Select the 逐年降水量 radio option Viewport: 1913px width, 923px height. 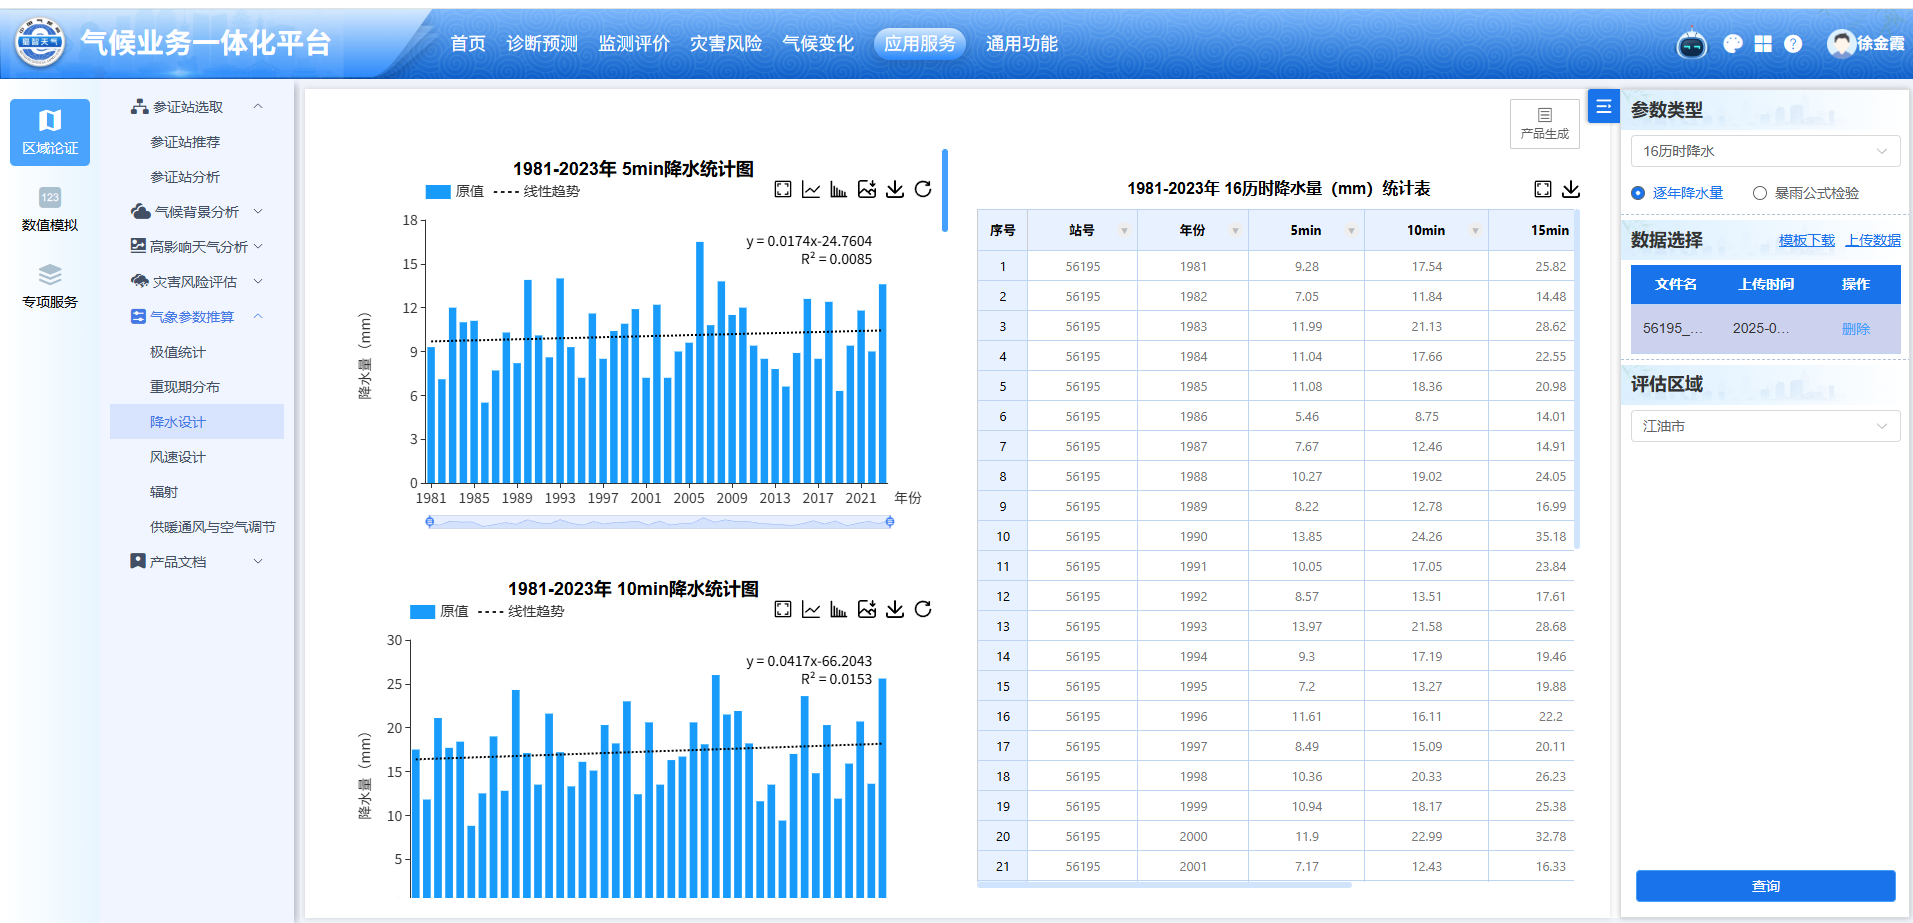tap(1638, 193)
